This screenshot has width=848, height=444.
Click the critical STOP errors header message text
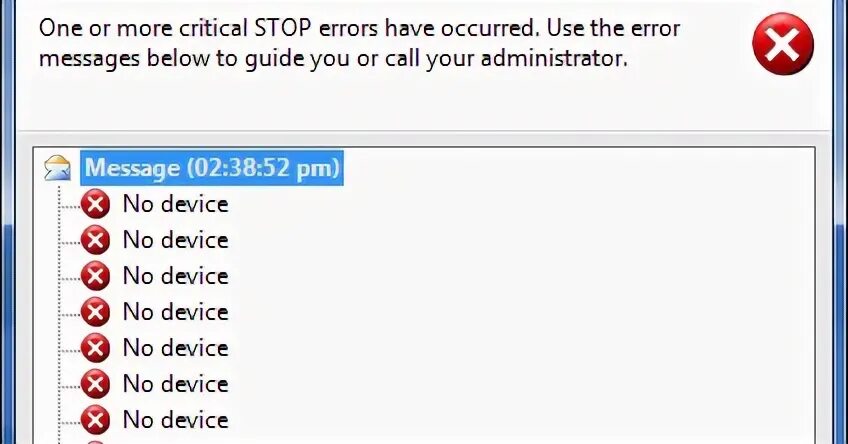359,44
